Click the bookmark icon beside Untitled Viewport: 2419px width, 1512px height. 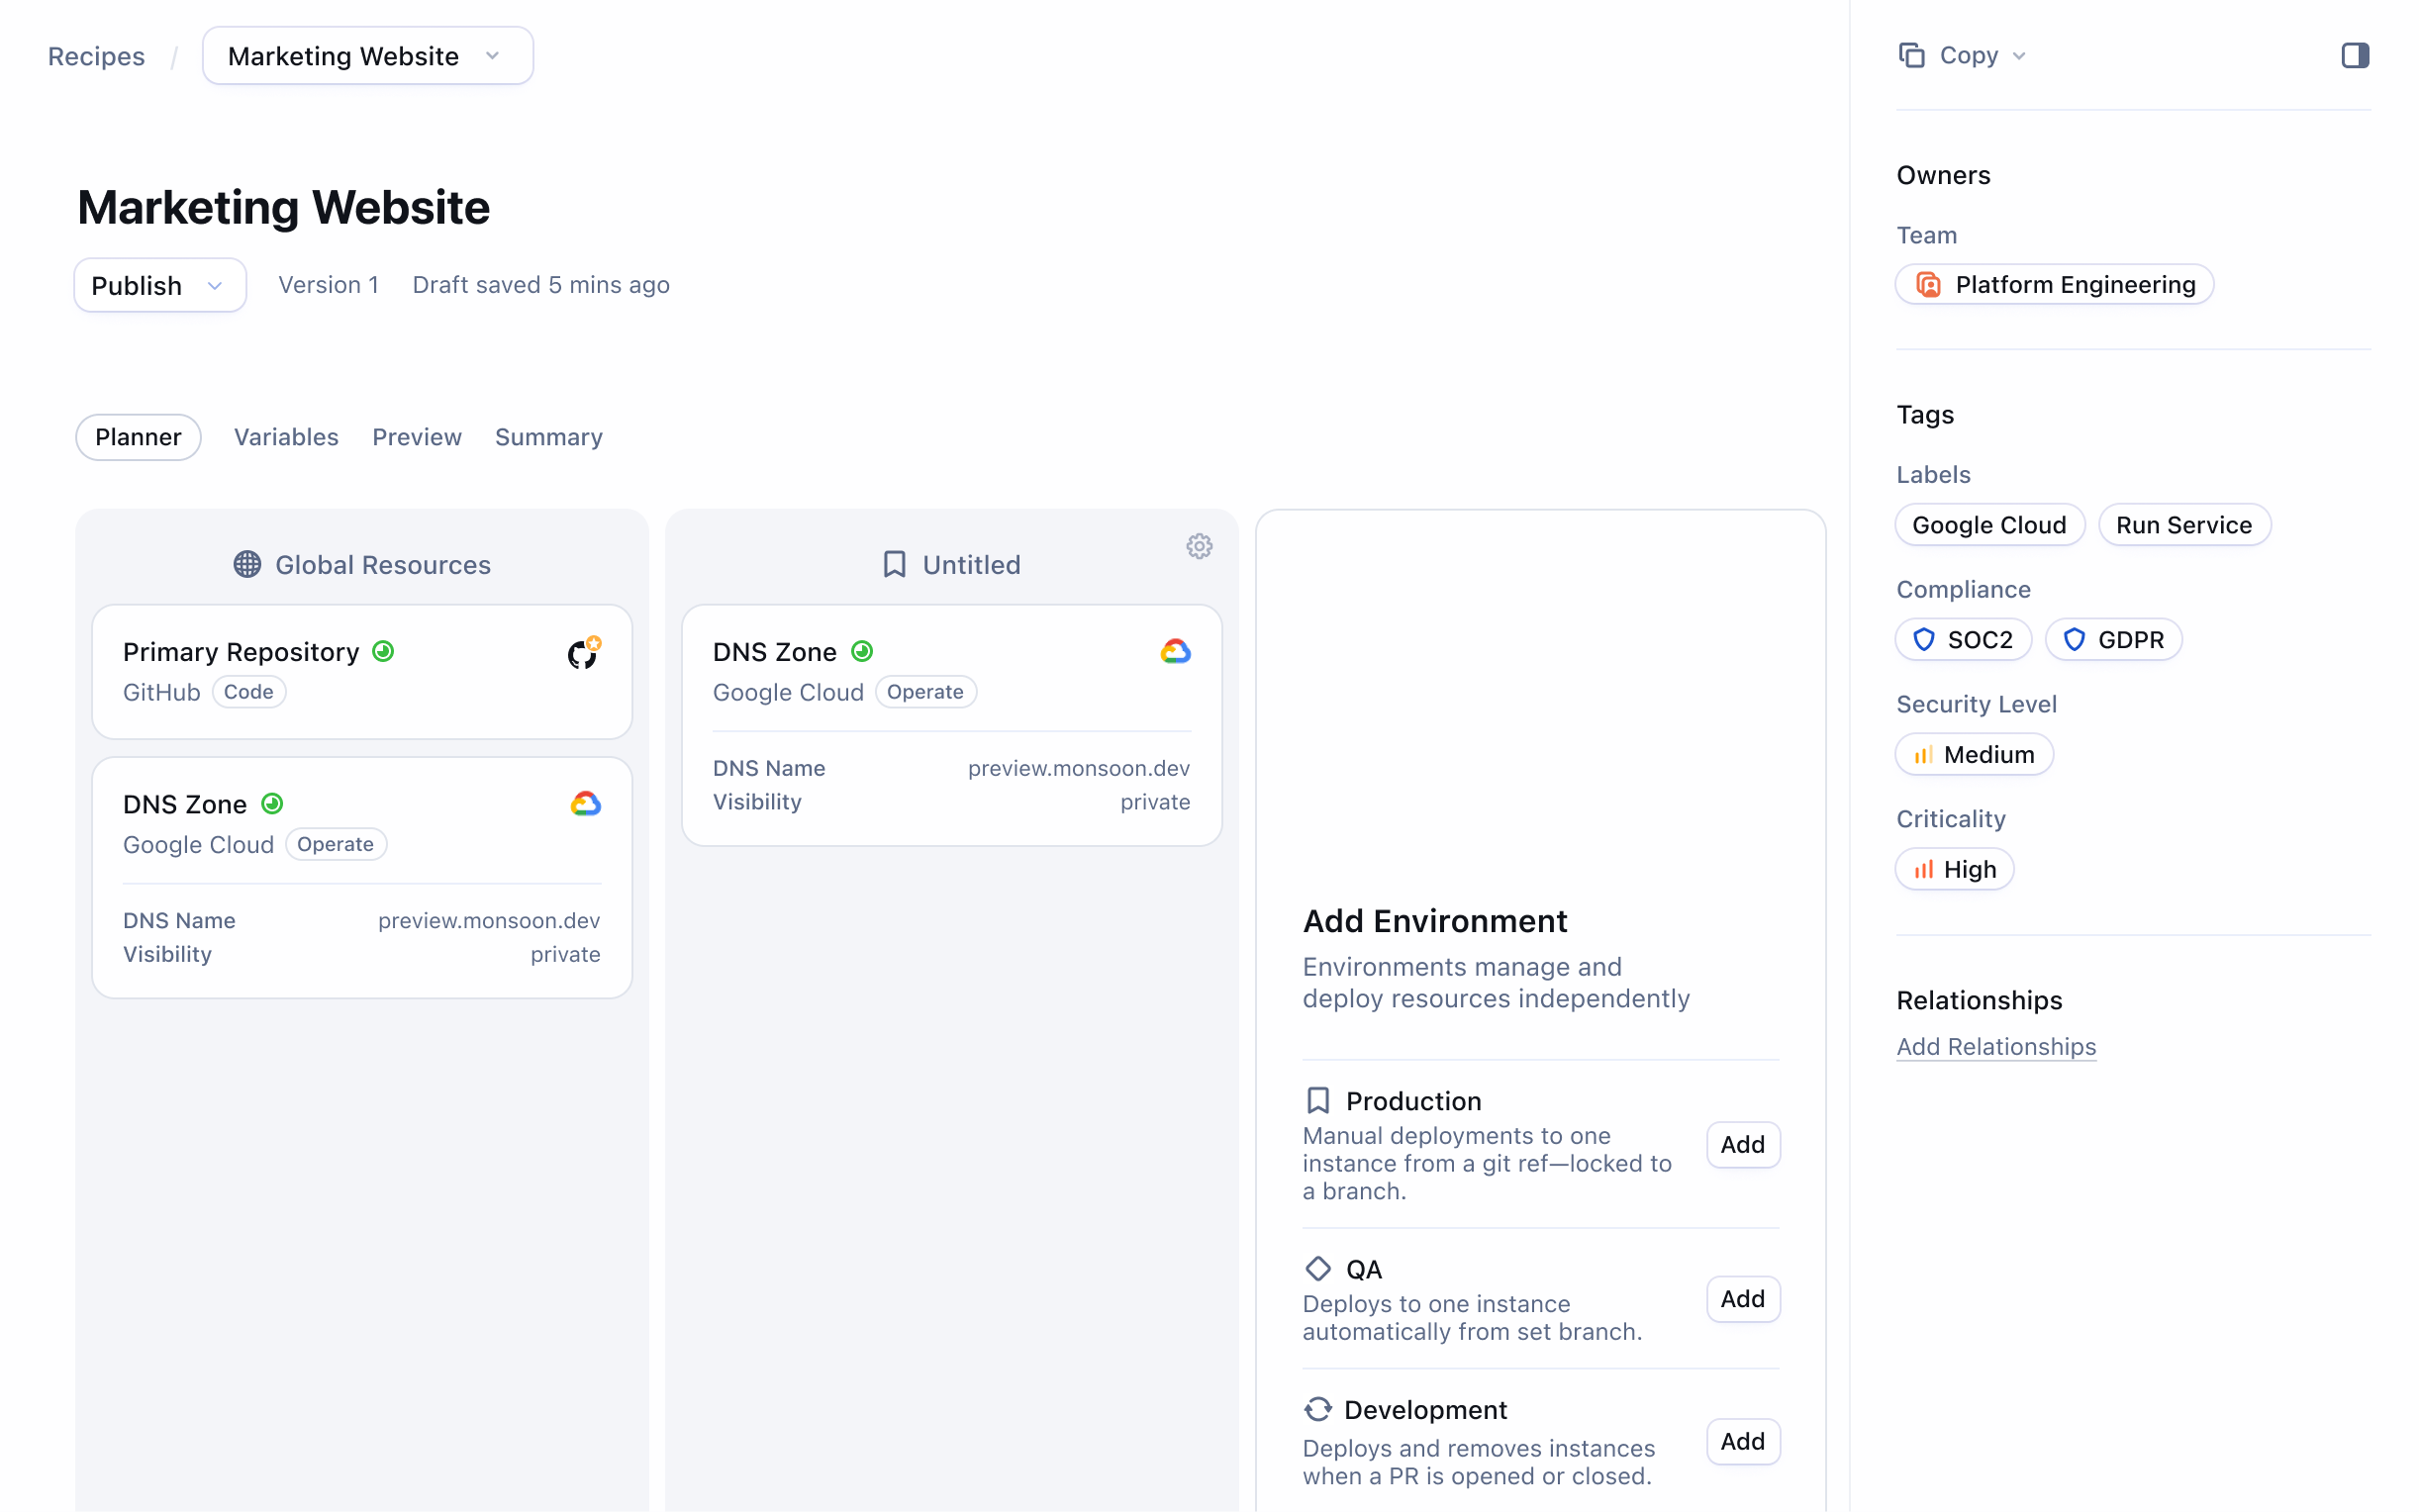coord(894,564)
